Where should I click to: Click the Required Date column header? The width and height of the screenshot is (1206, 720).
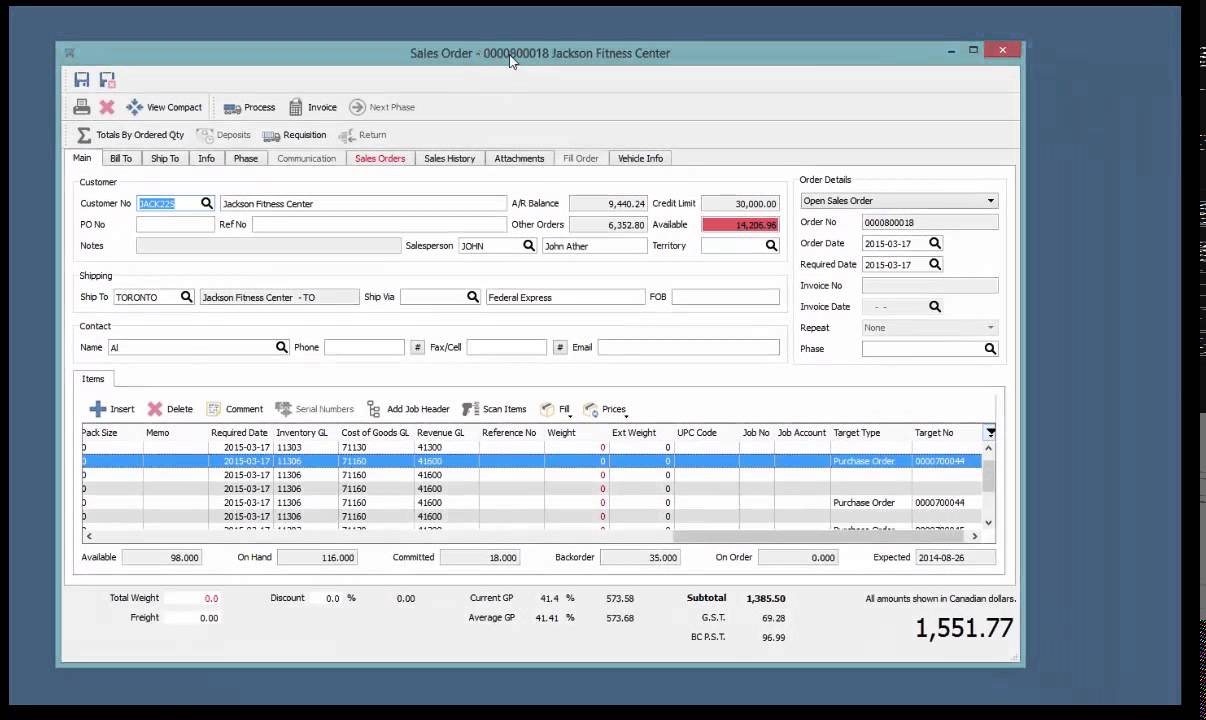239,433
